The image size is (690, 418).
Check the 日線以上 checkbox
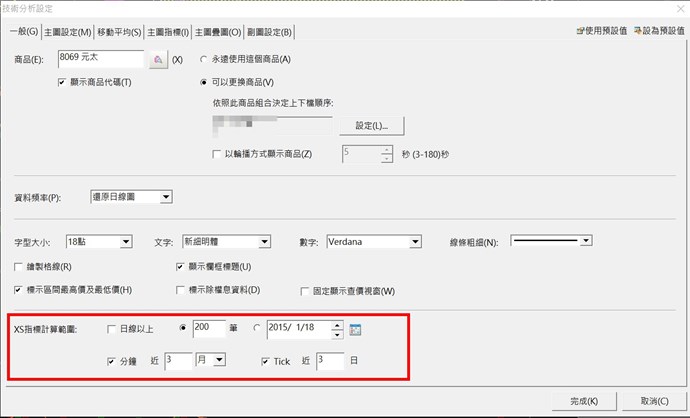112,329
